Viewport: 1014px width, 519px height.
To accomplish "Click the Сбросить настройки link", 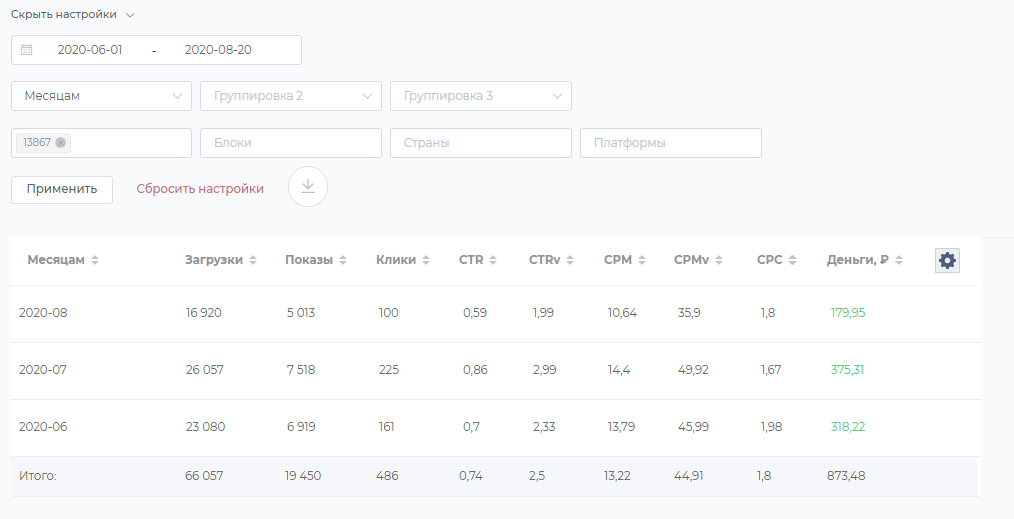I will pyautogui.click(x=200, y=189).
